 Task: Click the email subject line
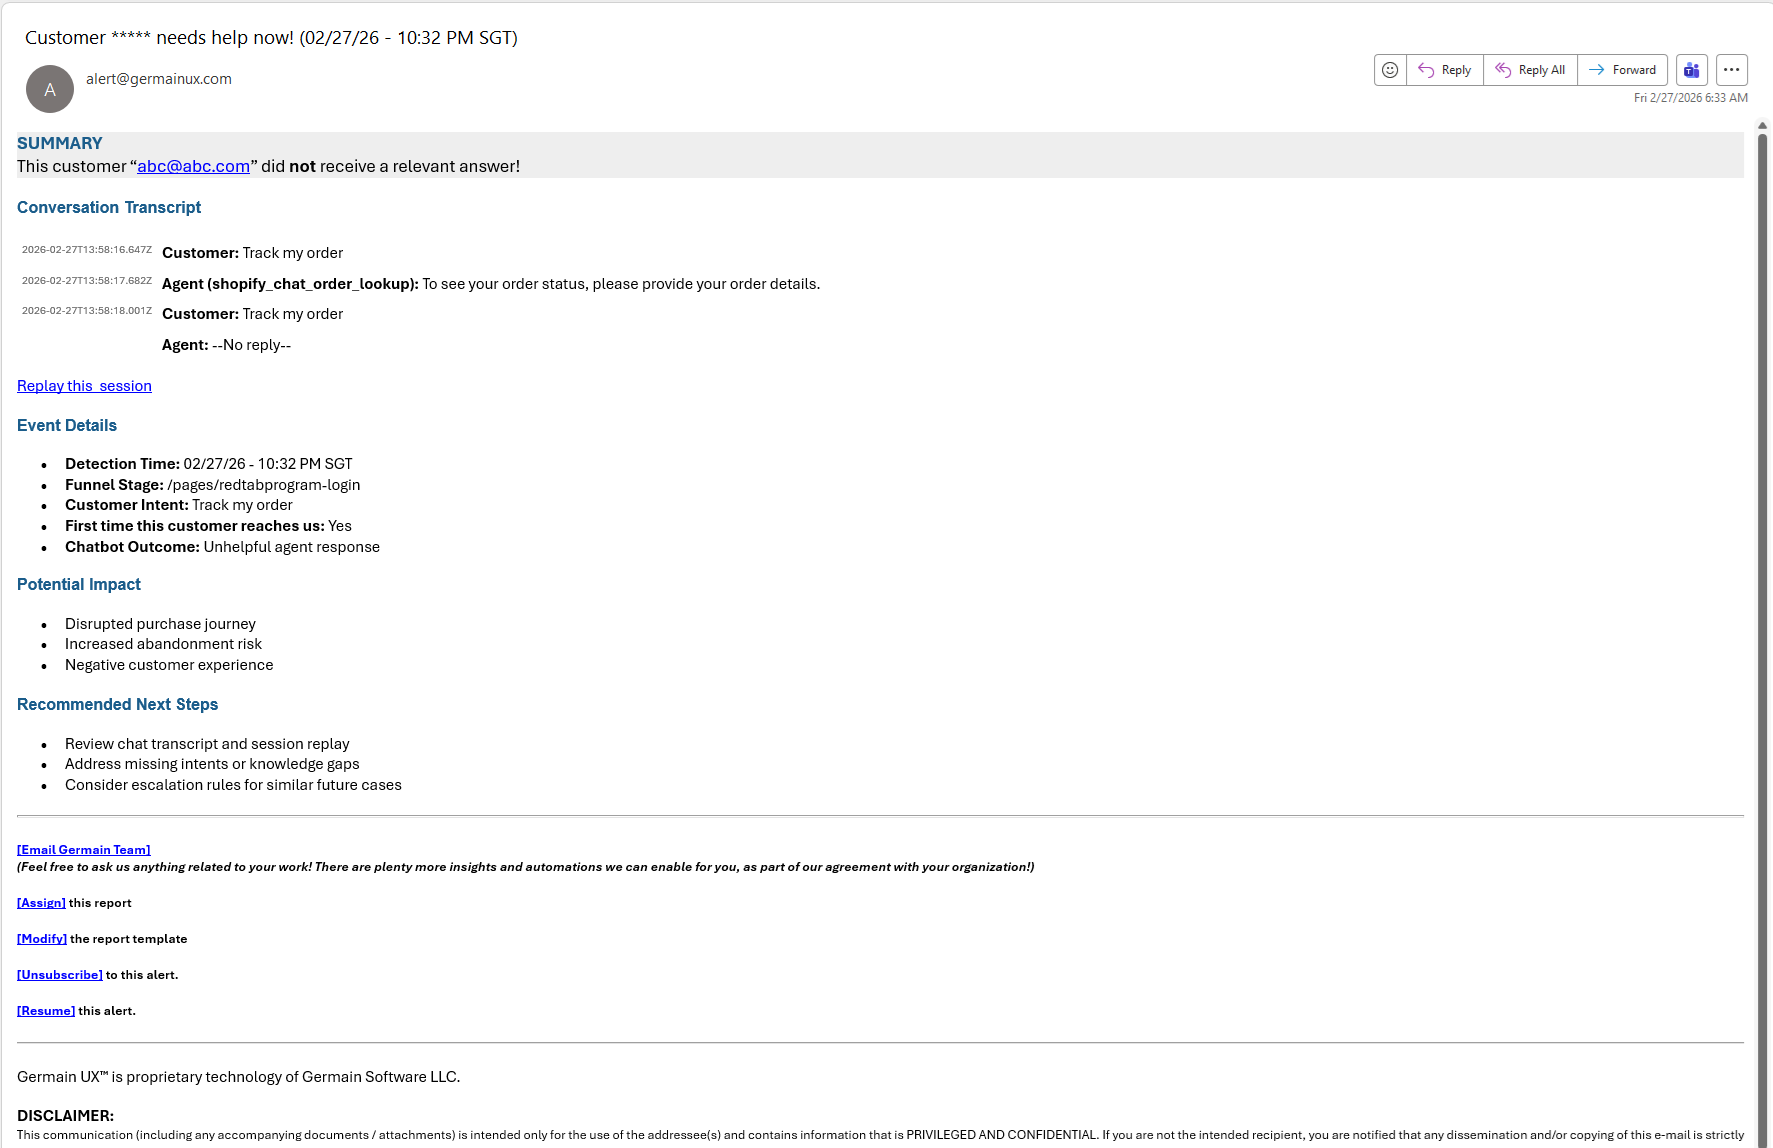click(x=271, y=38)
